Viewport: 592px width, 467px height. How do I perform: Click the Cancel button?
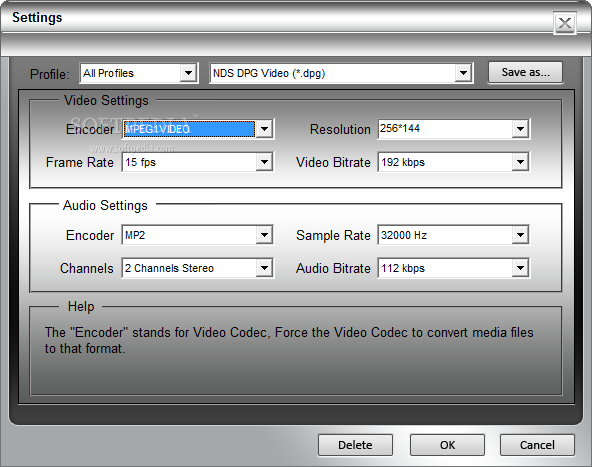537,445
